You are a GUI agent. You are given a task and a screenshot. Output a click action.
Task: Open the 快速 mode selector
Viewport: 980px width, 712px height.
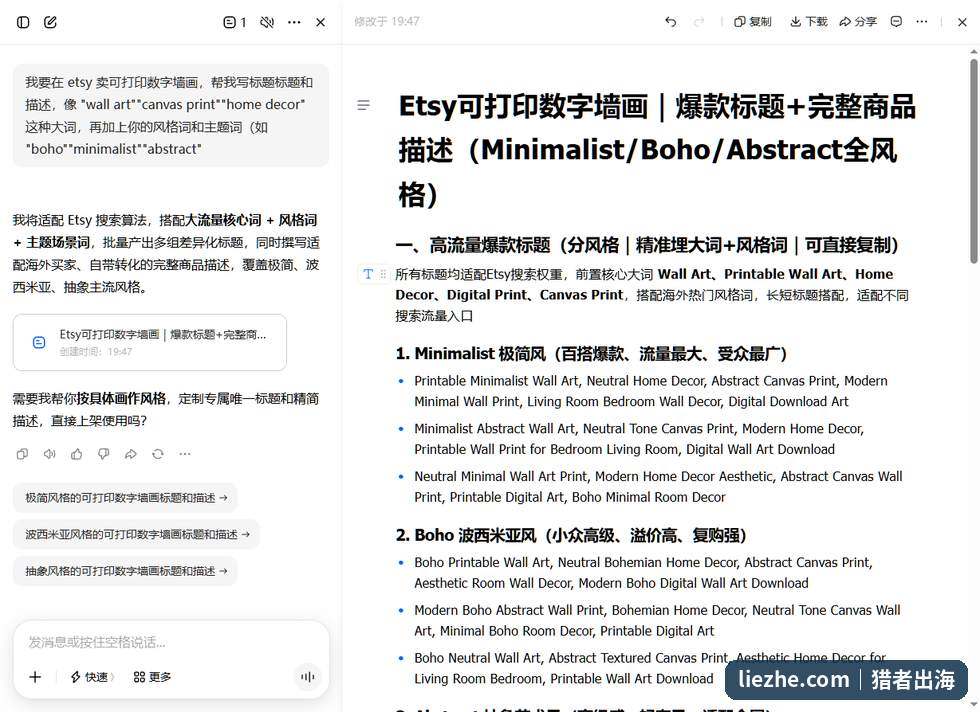92,677
